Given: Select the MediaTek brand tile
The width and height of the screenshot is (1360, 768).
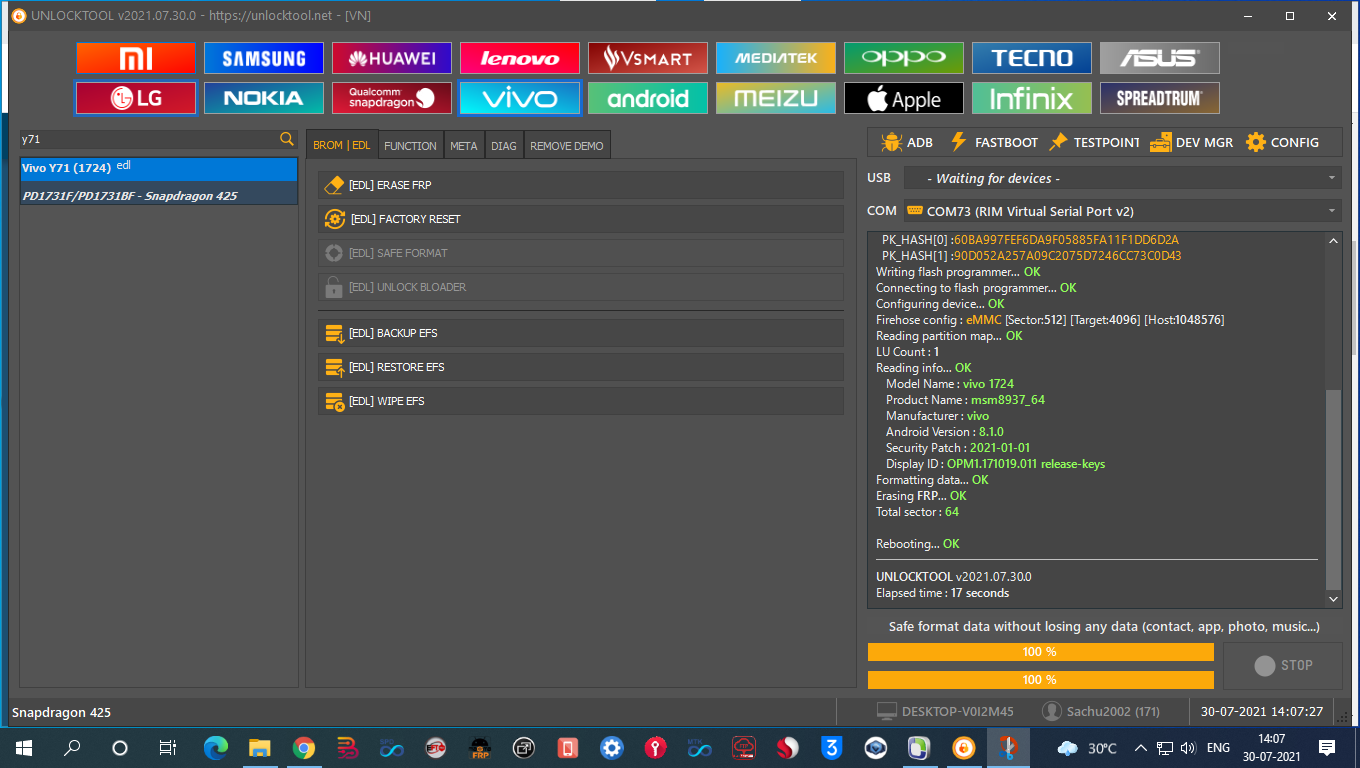Looking at the screenshot, I should [x=776, y=58].
